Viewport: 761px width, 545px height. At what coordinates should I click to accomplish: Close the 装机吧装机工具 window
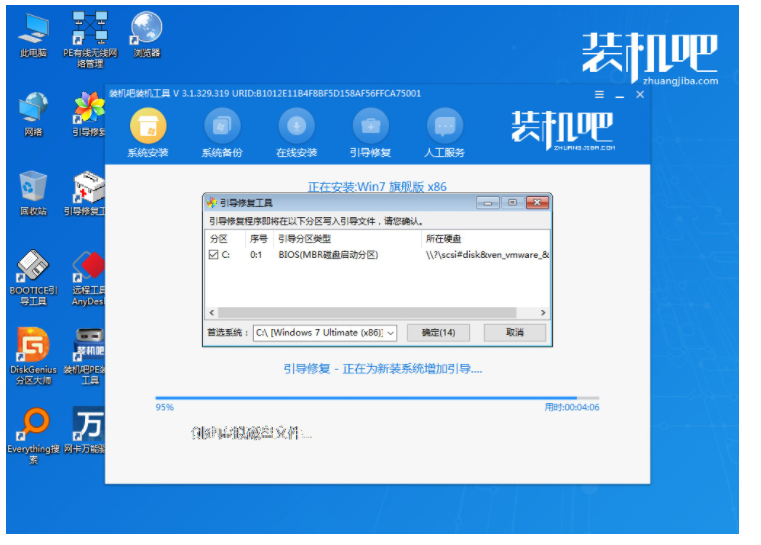[640, 95]
